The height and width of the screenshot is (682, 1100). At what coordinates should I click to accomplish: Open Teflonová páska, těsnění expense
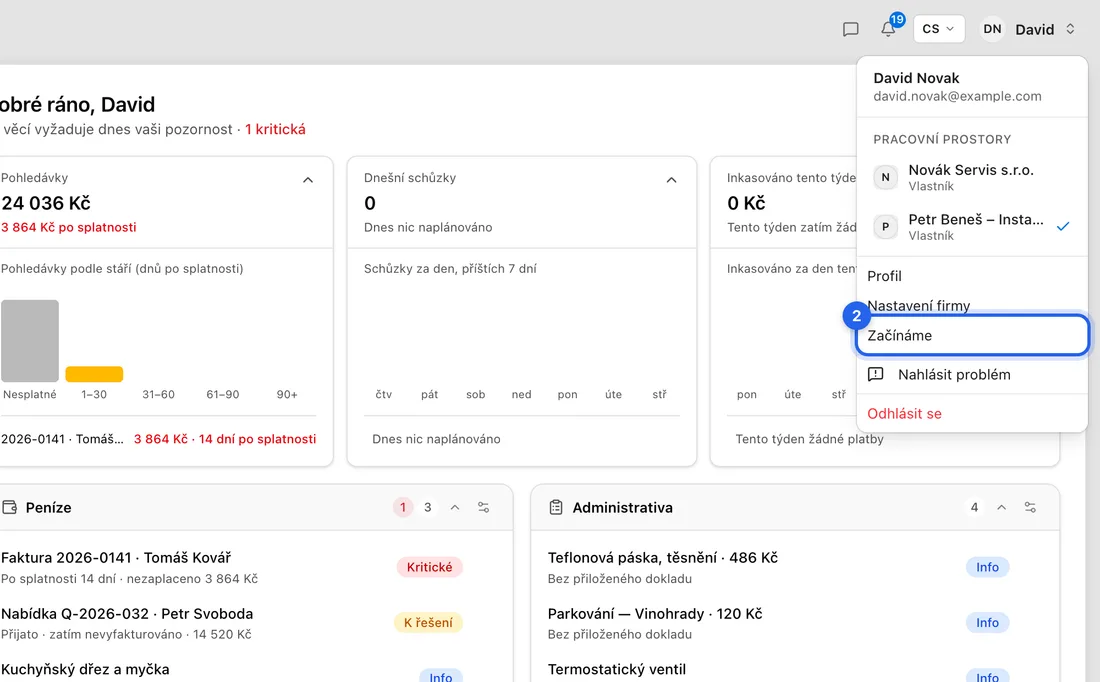click(663, 558)
